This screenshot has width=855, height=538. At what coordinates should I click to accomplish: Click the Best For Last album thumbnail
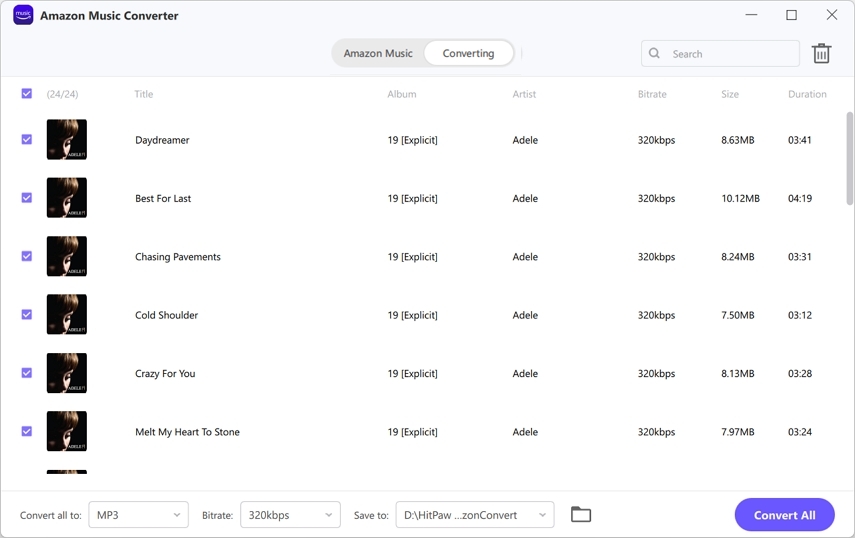67,198
